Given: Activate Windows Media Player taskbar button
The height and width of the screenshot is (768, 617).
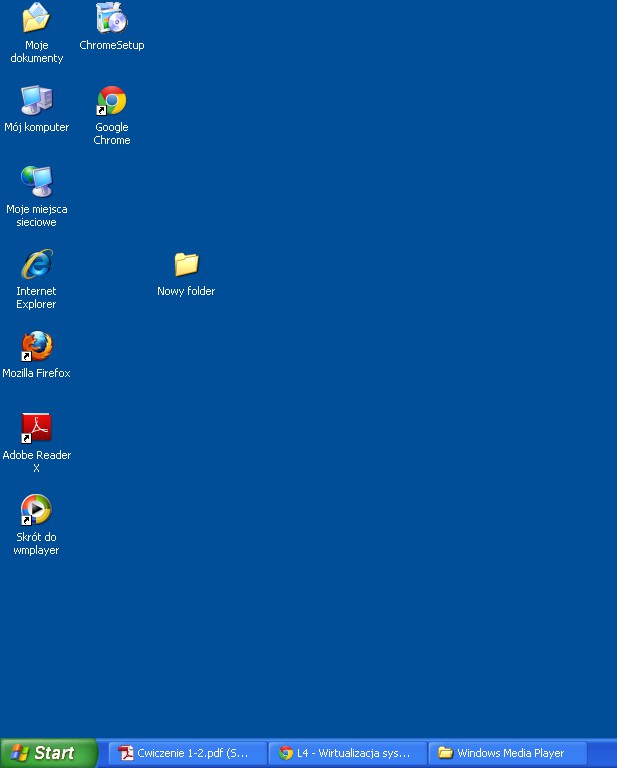Looking at the screenshot, I should pos(507,753).
